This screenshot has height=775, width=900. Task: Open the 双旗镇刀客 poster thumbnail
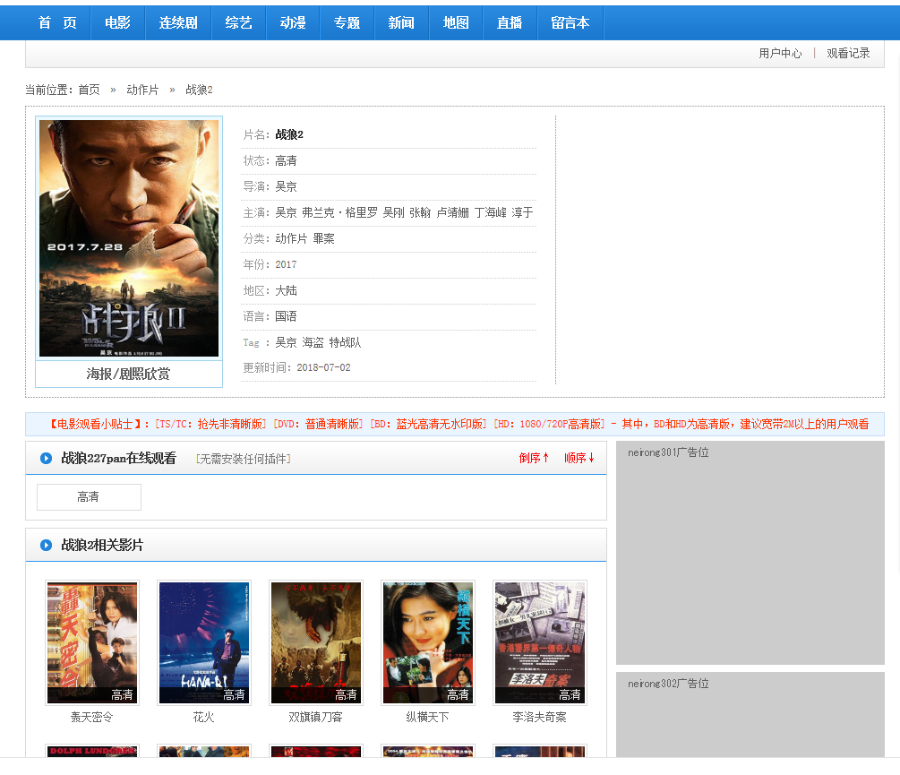click(316, 642)
